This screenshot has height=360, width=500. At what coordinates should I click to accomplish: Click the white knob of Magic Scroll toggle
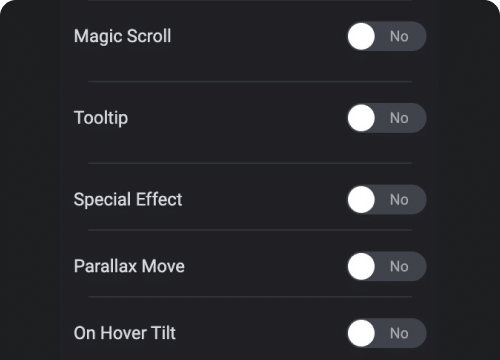[x=361, y=36]
